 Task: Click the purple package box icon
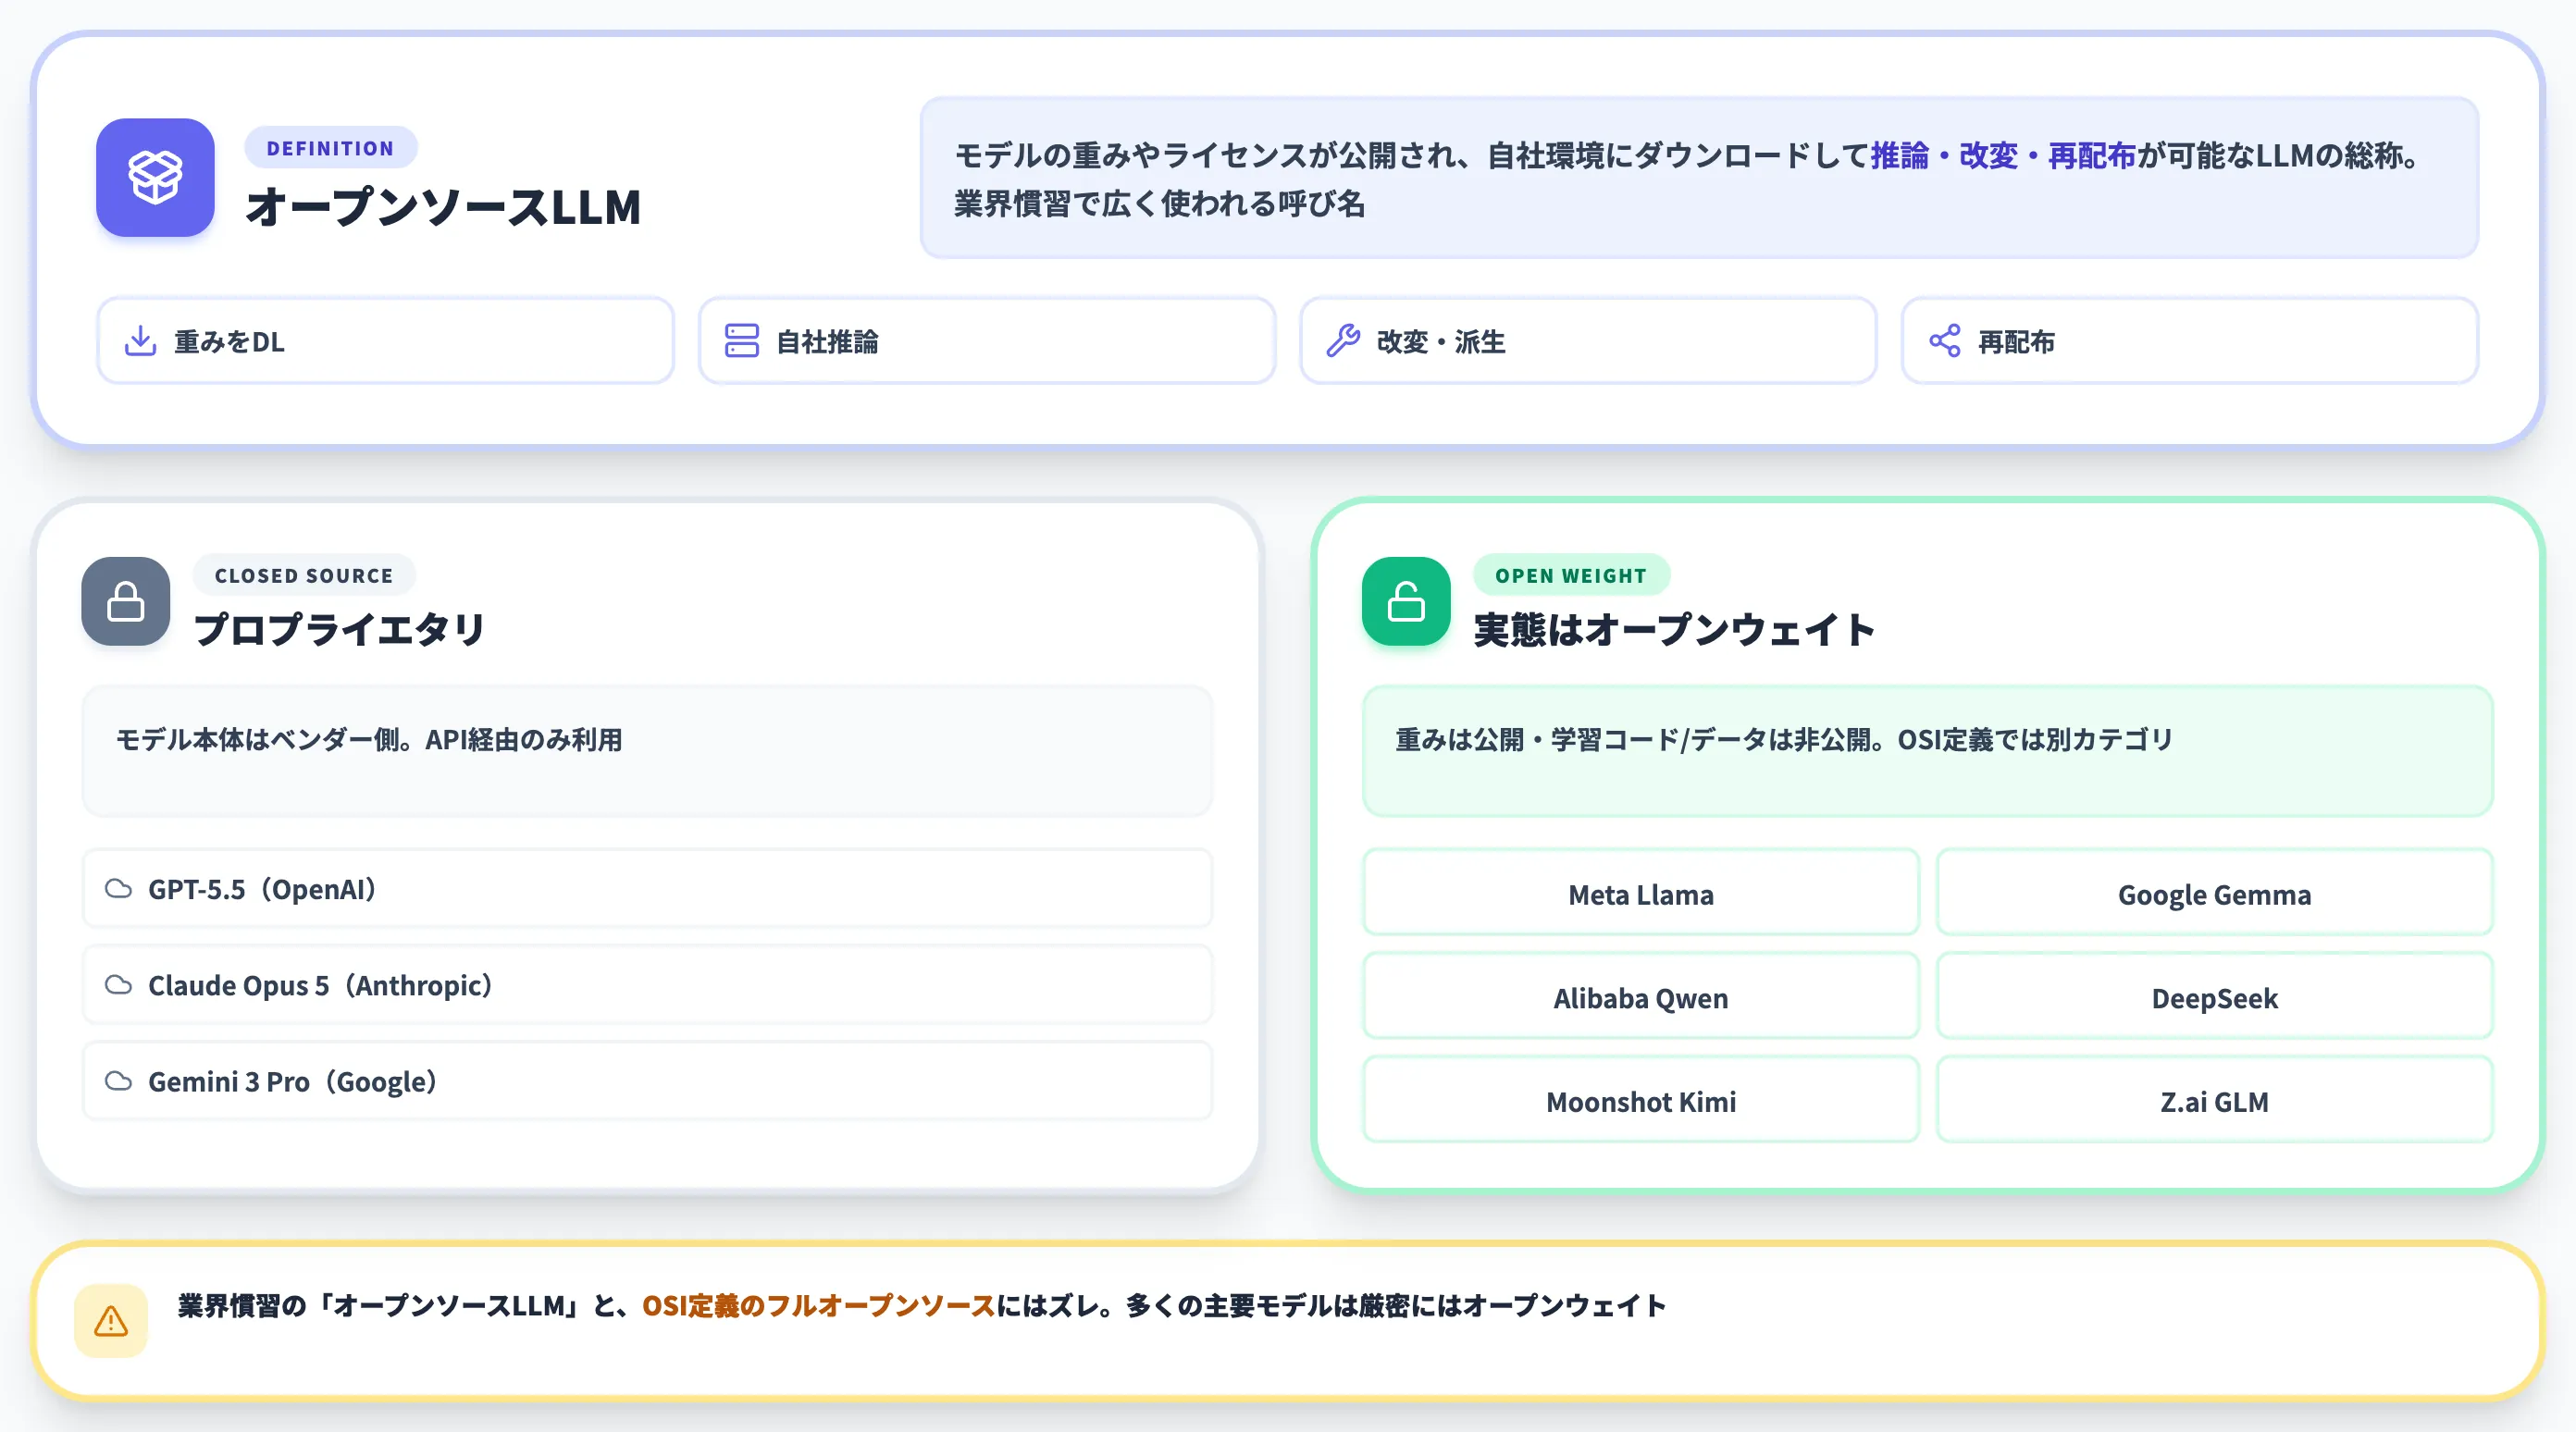[155, 177]
